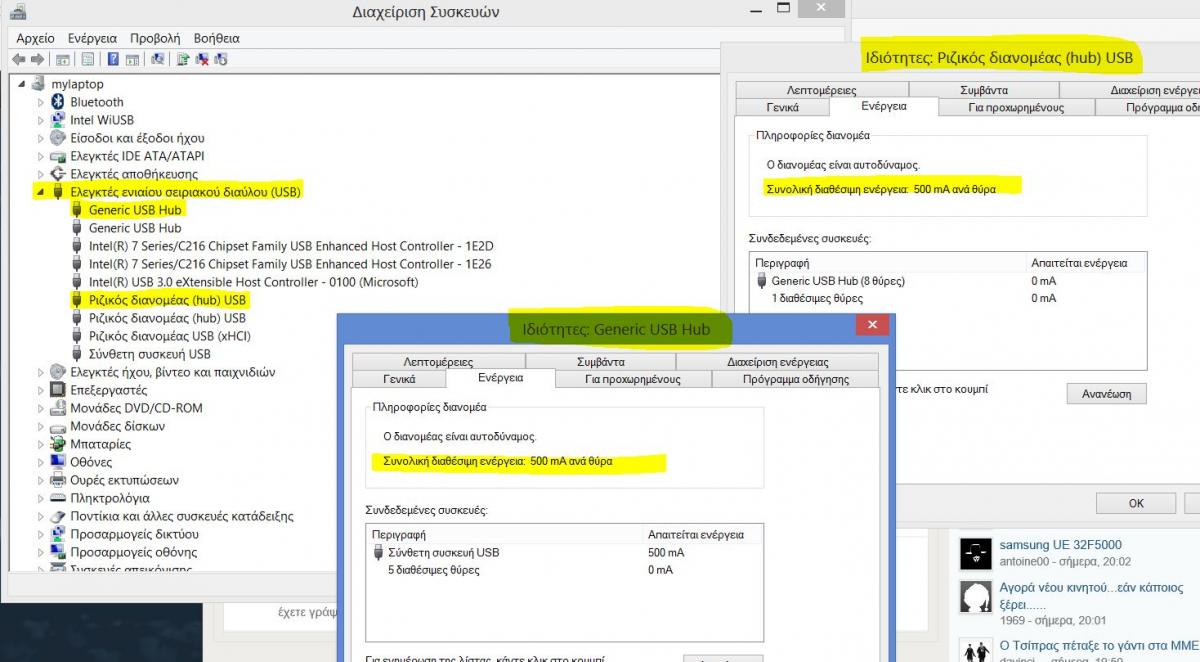Toggle the console tree toolbar icon
The height and width of the screenshot is (662, 1200).
(x=63, y=60)
